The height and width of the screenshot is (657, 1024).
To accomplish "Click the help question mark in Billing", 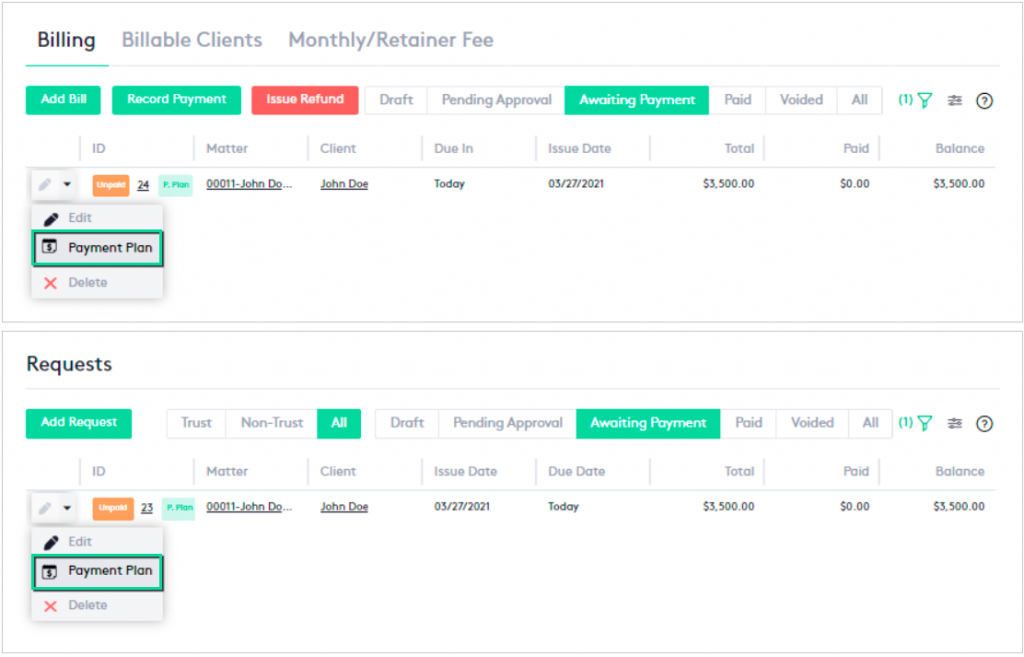I will click(x=984, y=101).
